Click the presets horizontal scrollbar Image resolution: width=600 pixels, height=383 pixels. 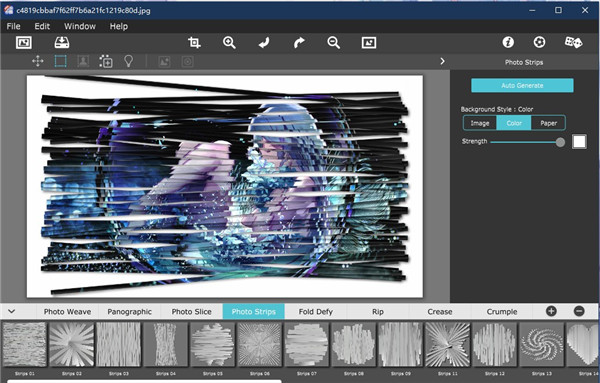pyautogui.click(x=144, y=381)
